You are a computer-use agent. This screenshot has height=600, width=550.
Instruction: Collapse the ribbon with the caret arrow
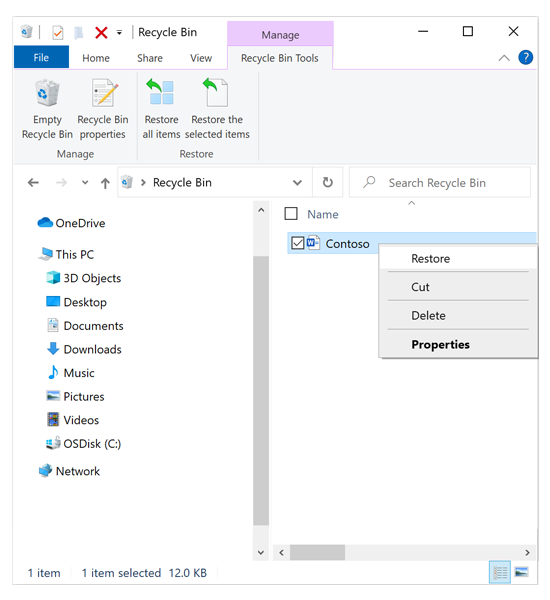click(x=504, y=58)
